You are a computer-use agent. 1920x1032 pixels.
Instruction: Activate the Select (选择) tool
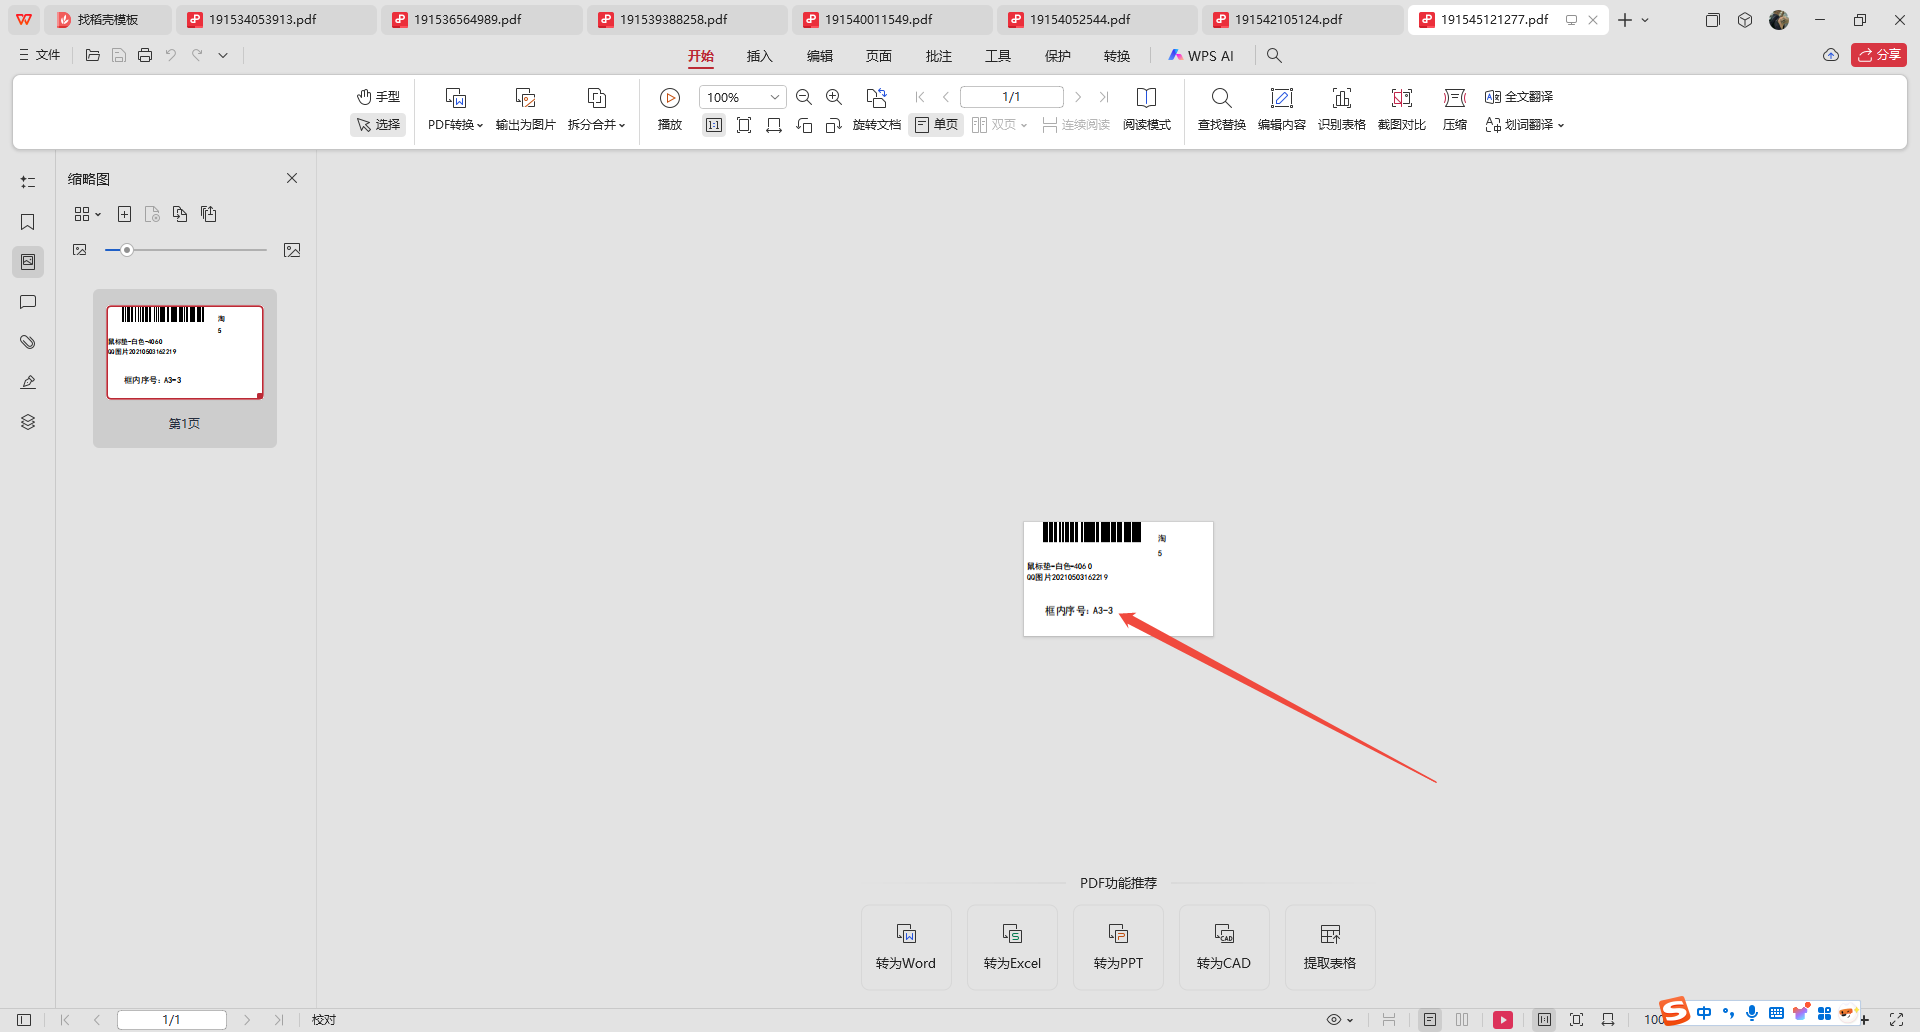coord(378,125)
